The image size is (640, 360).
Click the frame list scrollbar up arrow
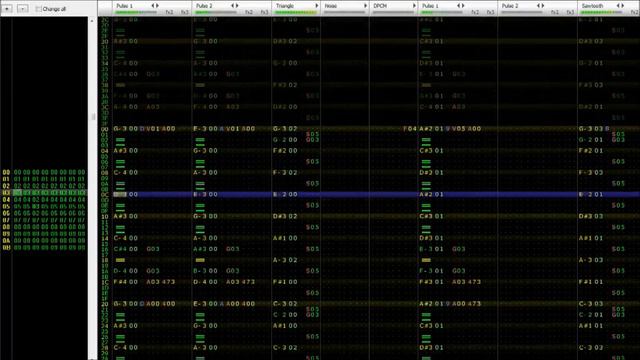click(92, 20)
